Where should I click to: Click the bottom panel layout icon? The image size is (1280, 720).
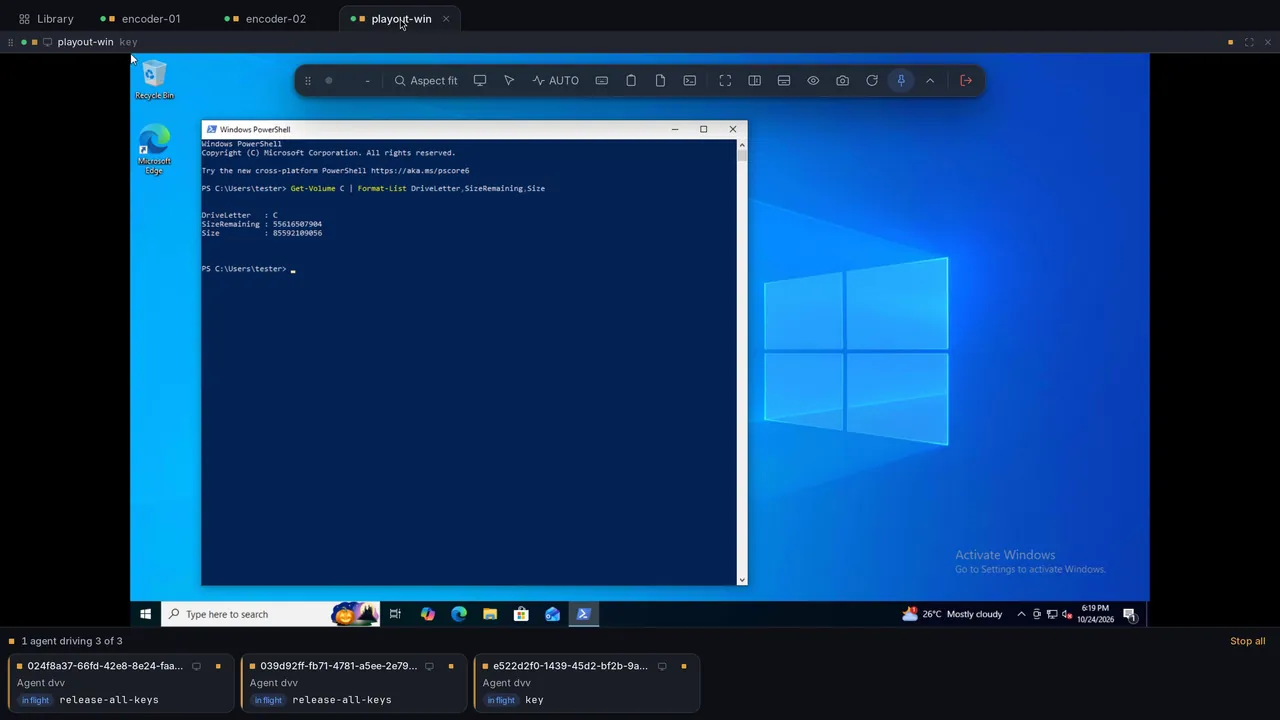click(x=784, y=81)
